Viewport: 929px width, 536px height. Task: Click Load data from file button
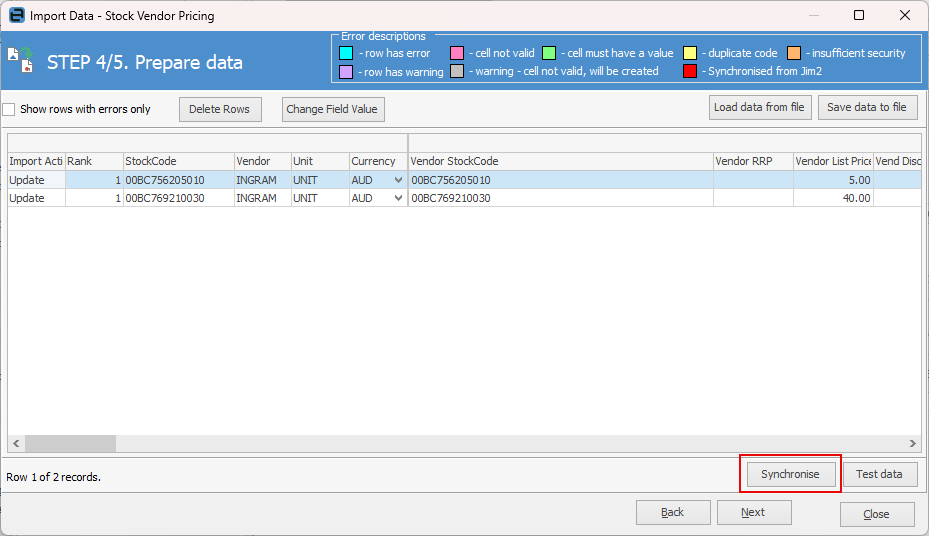[x=760, y=107]
